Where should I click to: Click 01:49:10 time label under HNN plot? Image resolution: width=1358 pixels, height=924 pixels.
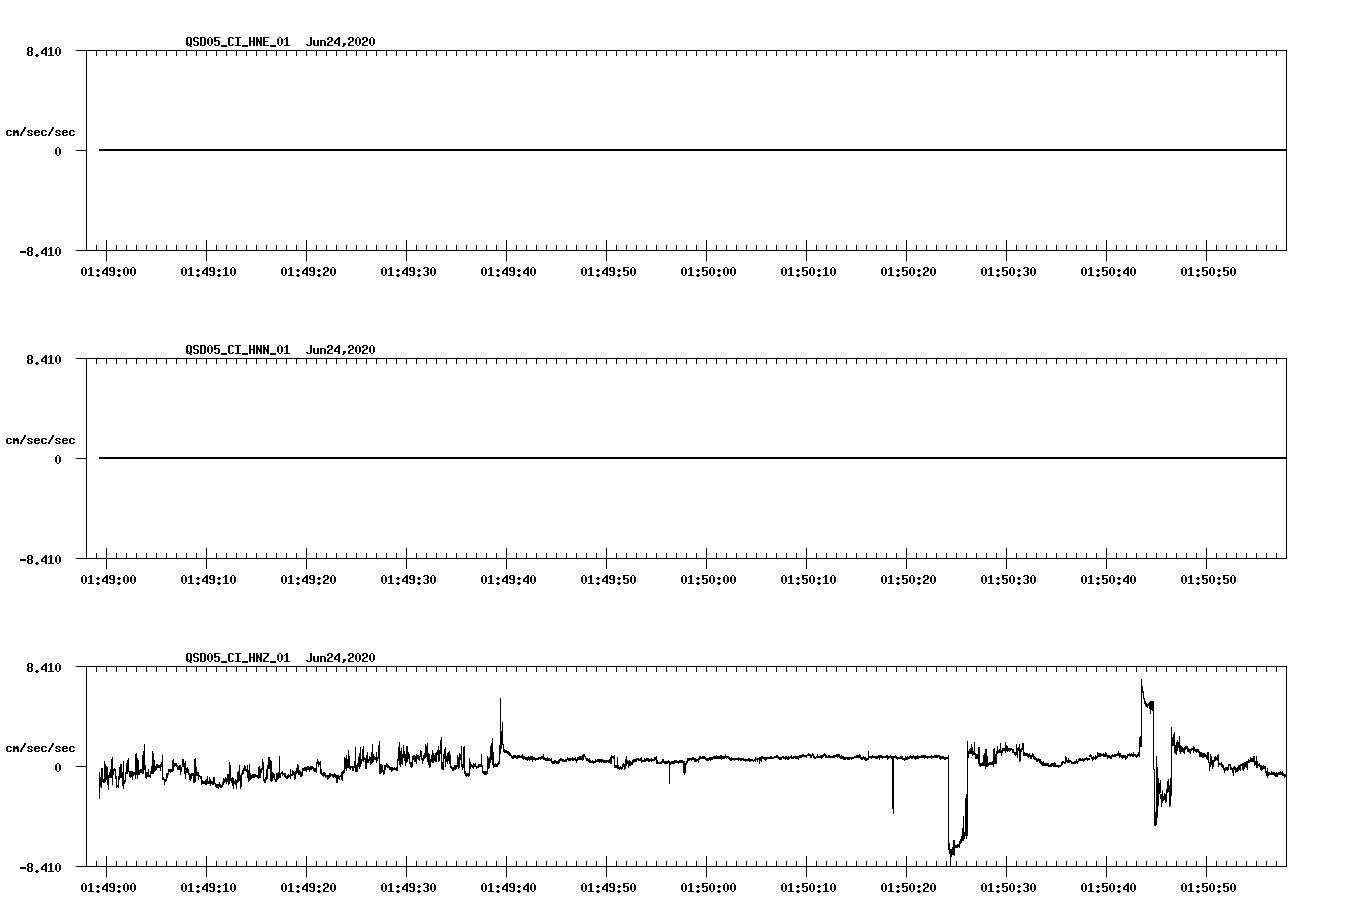tap(208, 580)
